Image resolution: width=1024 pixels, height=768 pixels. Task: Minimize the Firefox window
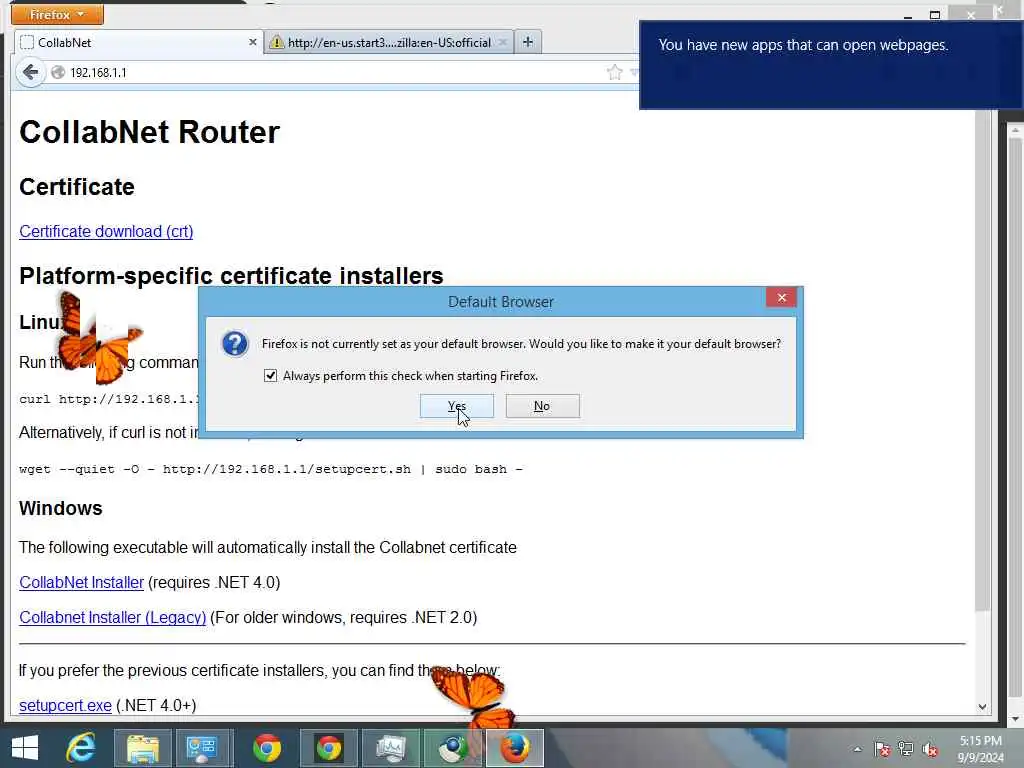[x=908, y=15]
